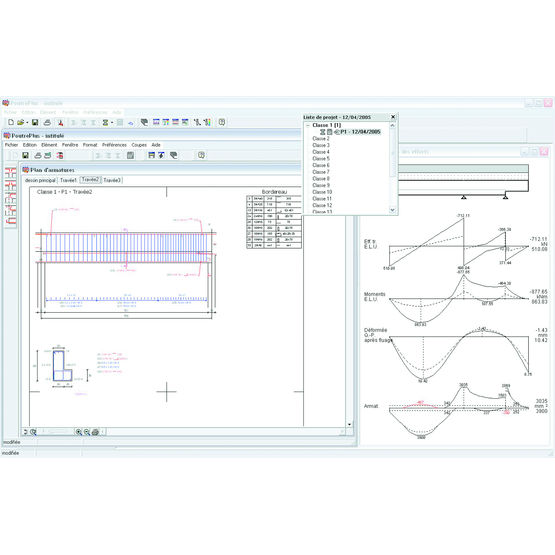The width and height of the screenshot is (555, 555).
Task: Open the Edition menu in PoutrePlus window
Action: tap(30, 145)
